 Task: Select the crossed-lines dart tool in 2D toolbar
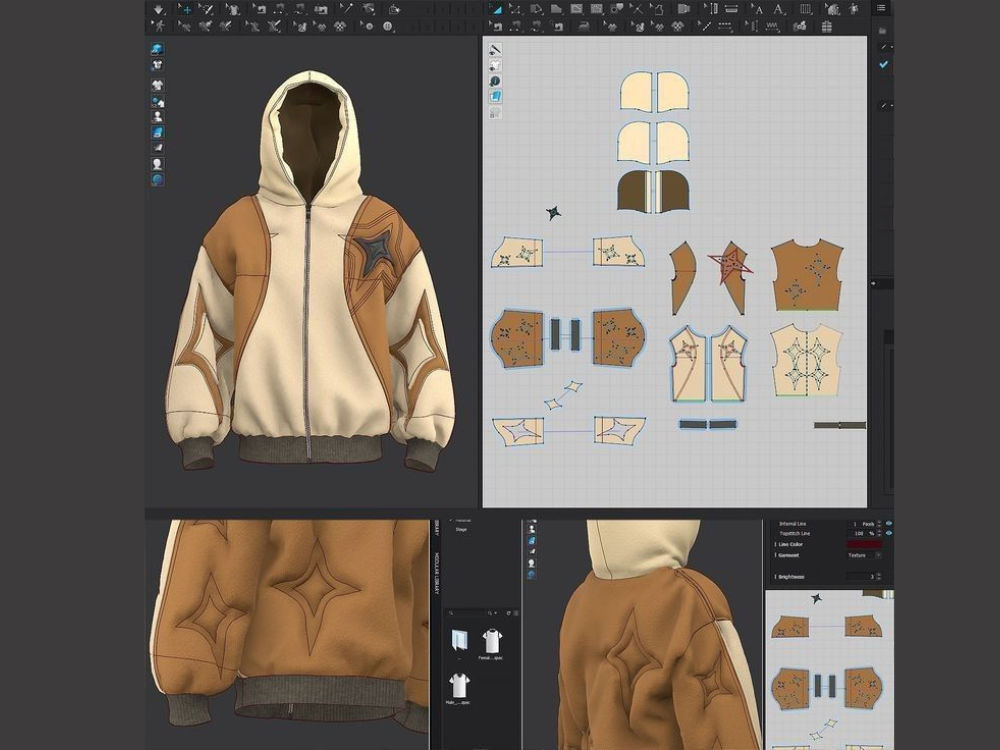[x=637, y=10]
